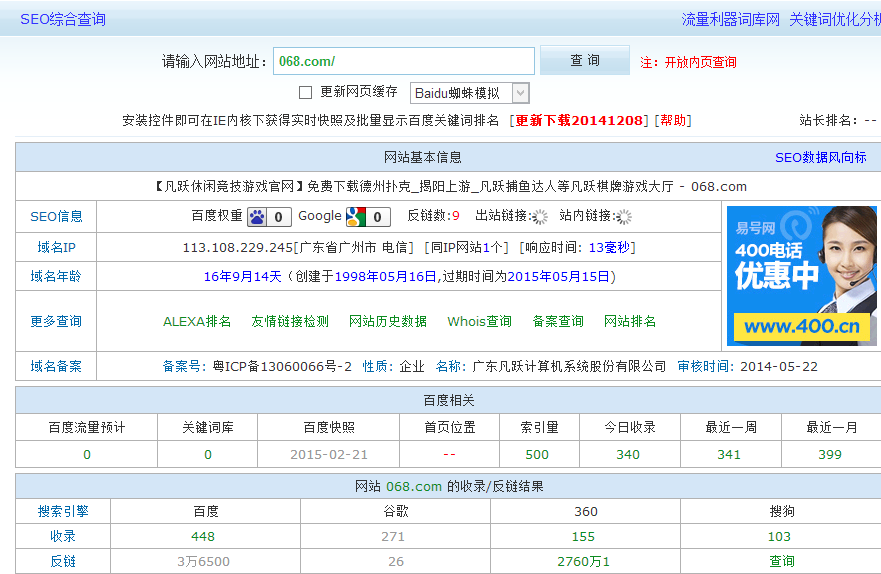Click the domain age 16年9月14天 link
This screenshot has width=881, height=574.
pyautogui.click(x=242, y=277)
